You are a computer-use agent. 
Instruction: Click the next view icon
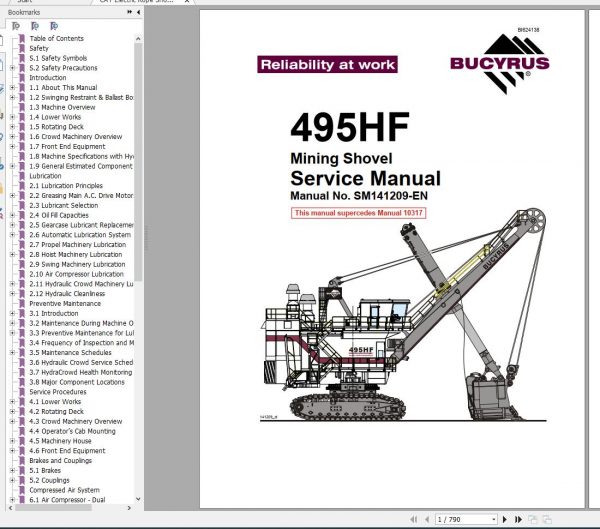tap(547, 519)
